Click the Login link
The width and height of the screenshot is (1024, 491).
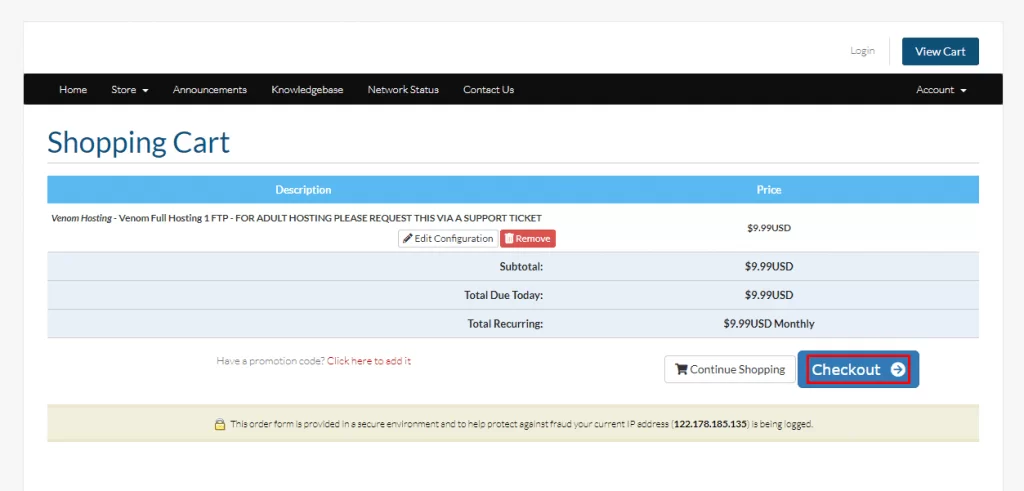pos(862,50)
